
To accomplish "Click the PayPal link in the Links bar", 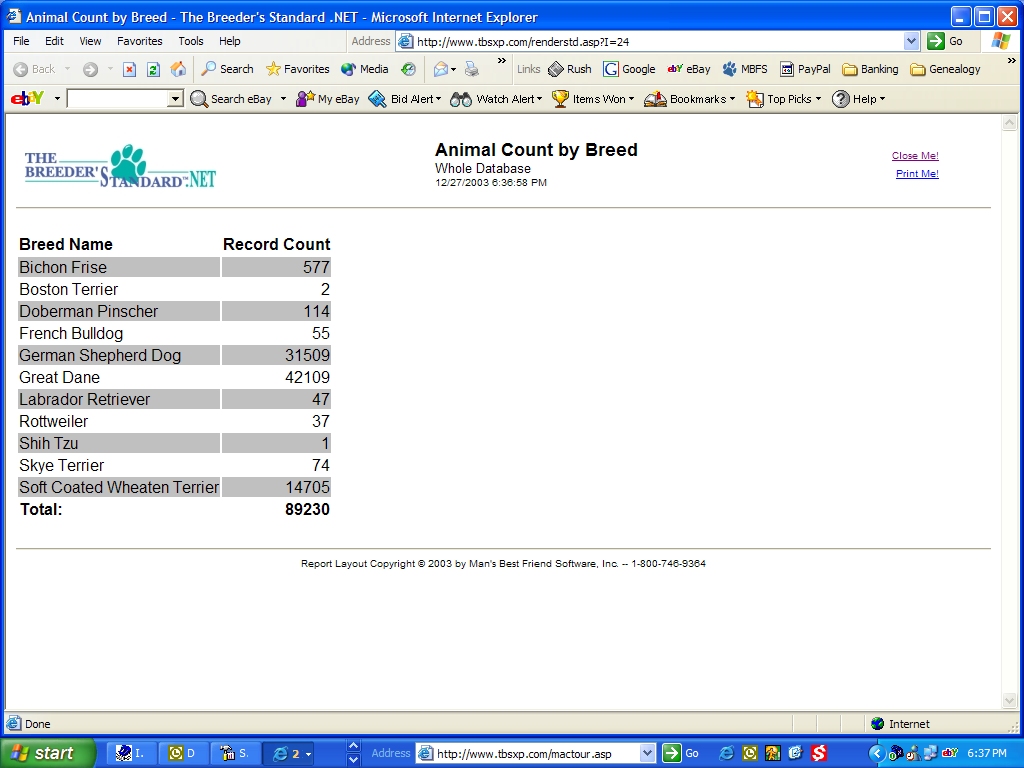I will pyautogui.click(x=805, y=69).
